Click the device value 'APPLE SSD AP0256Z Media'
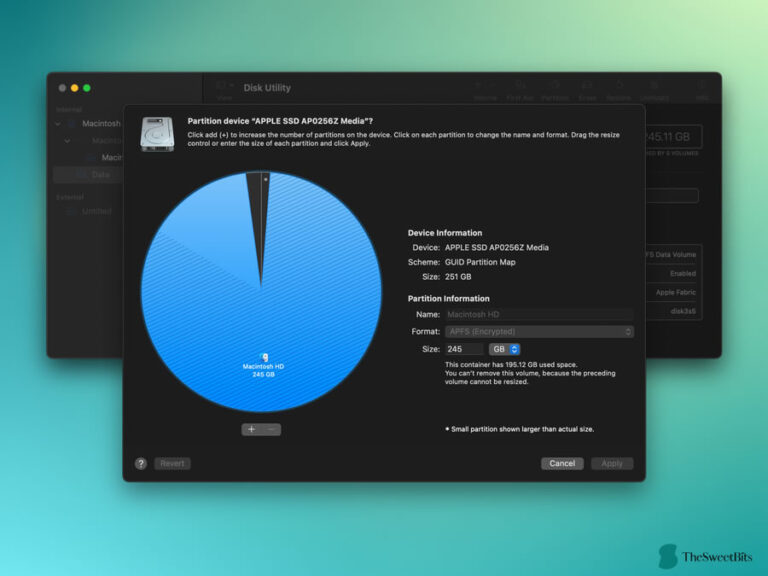Screen dimensions: 768x576 coord(497,248)
